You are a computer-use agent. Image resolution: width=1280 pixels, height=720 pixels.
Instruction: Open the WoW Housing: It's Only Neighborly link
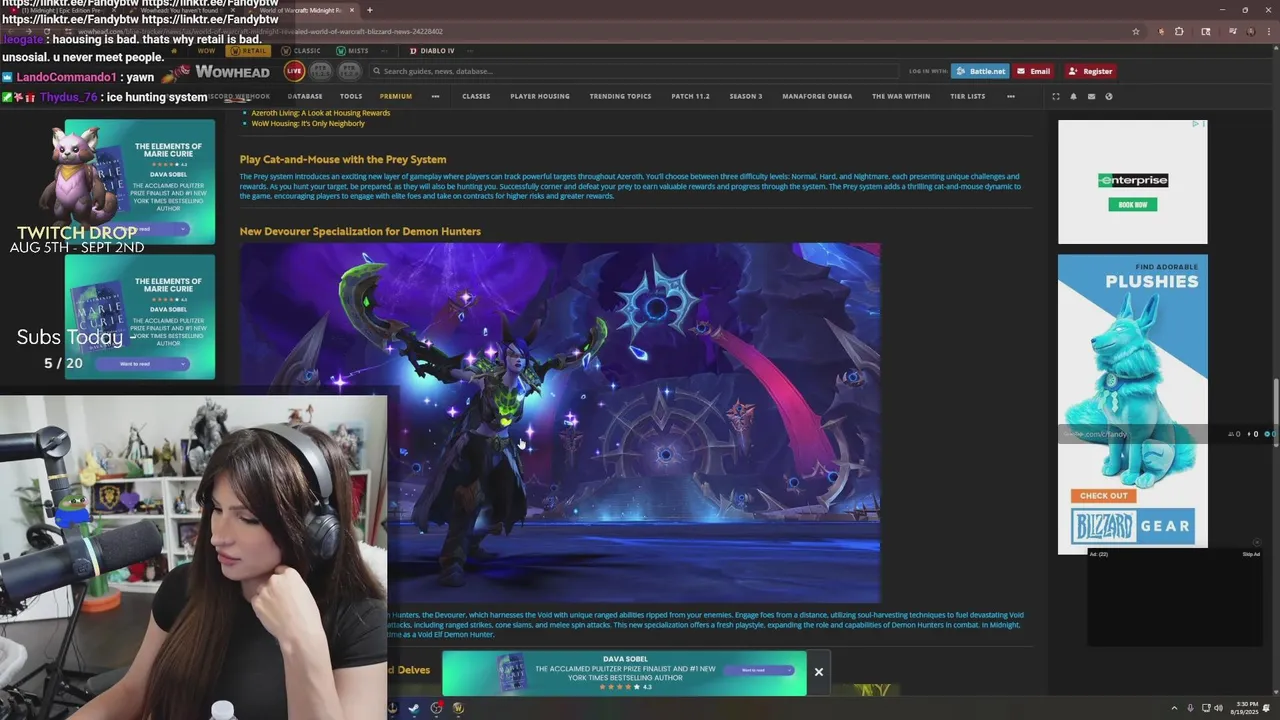(308, 123)
